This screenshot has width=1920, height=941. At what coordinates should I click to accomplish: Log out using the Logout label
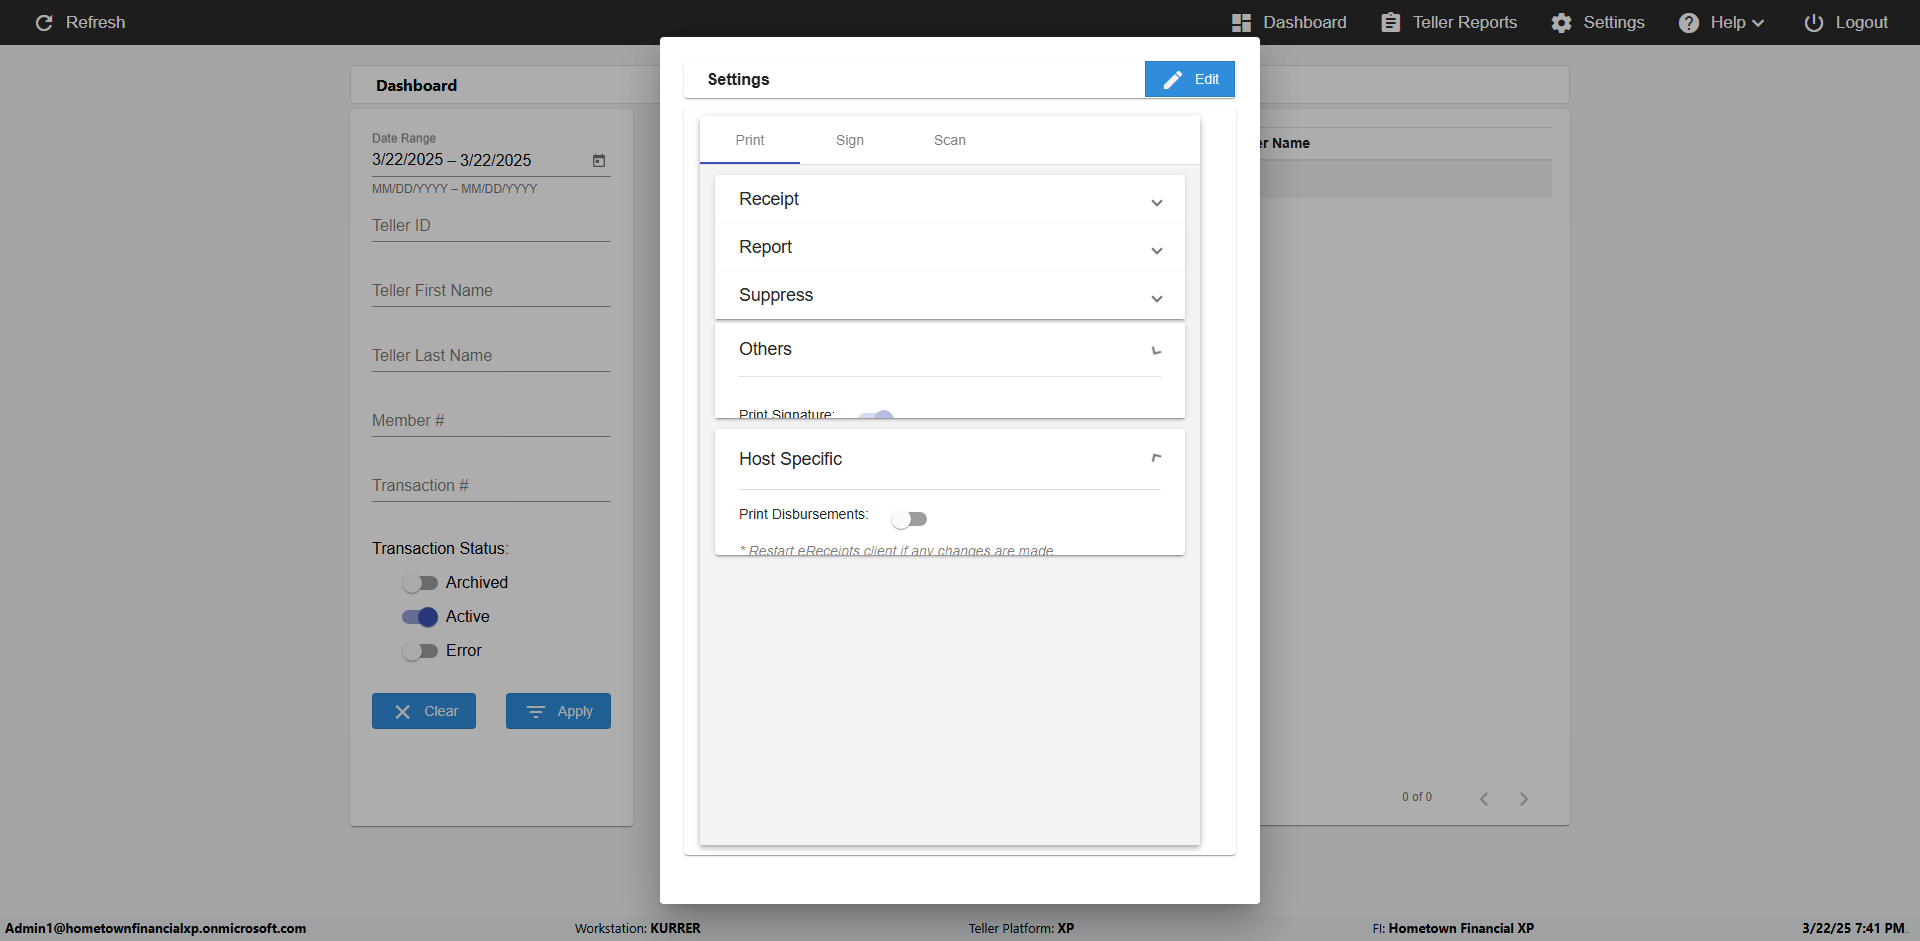click(1861, 22)
